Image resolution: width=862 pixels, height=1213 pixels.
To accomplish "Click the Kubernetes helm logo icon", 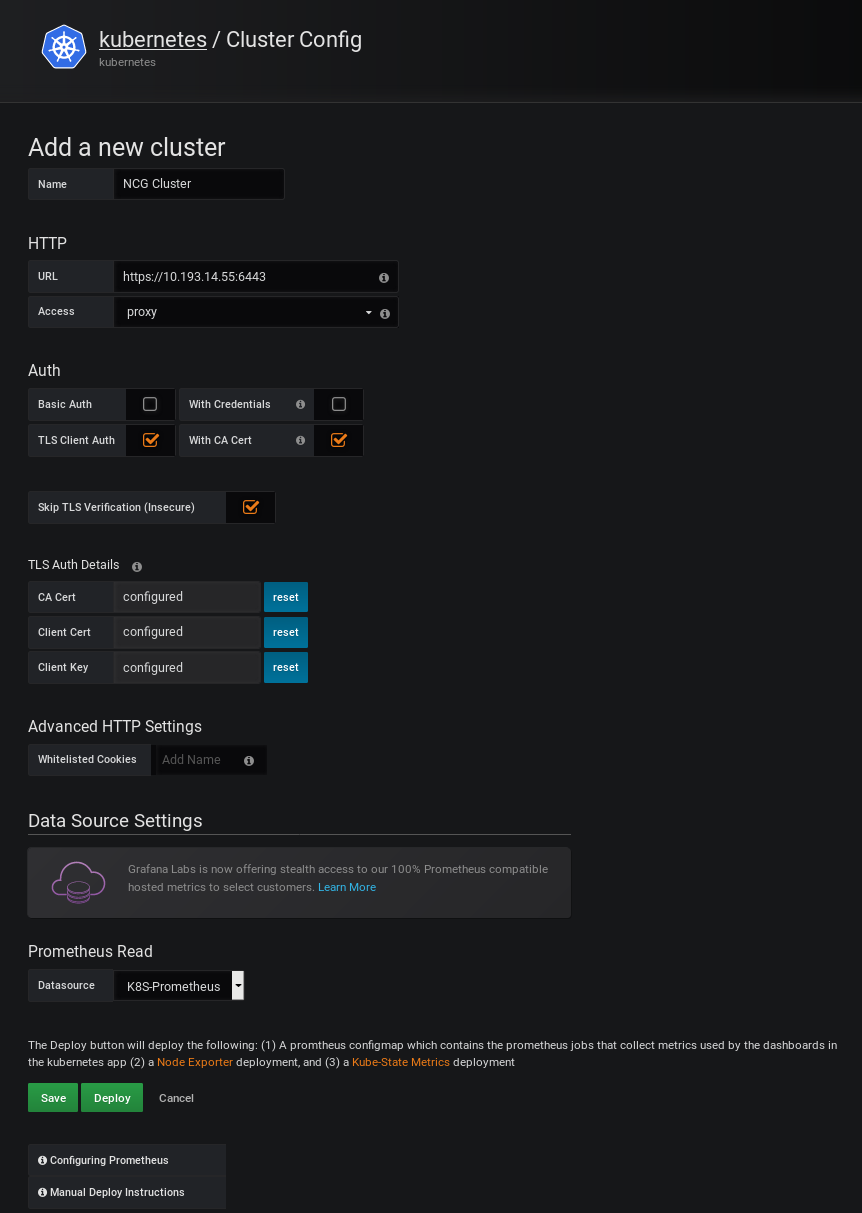I will click(64, 47).
